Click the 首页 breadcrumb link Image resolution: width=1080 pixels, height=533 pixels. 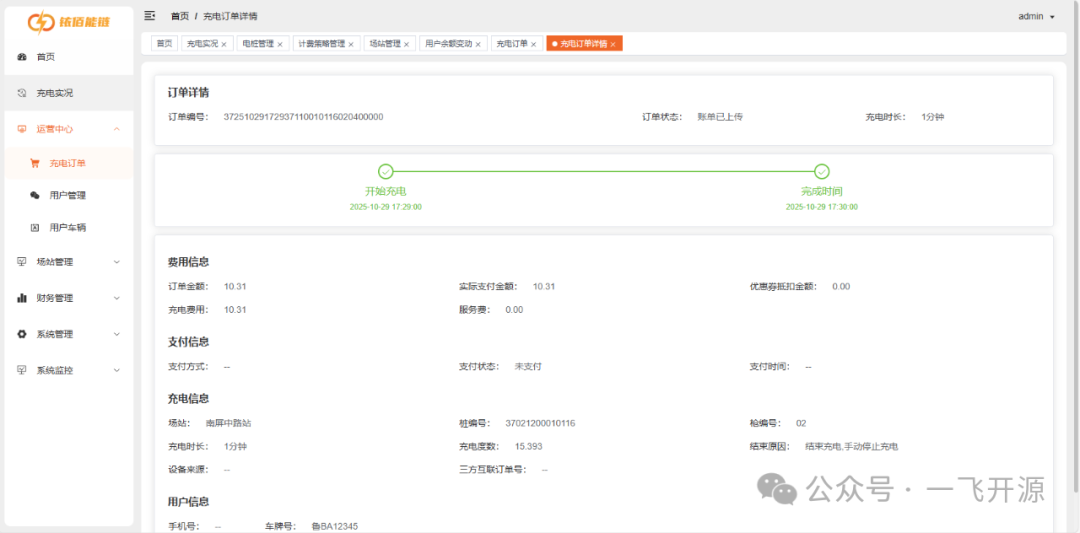pos(179,17)
